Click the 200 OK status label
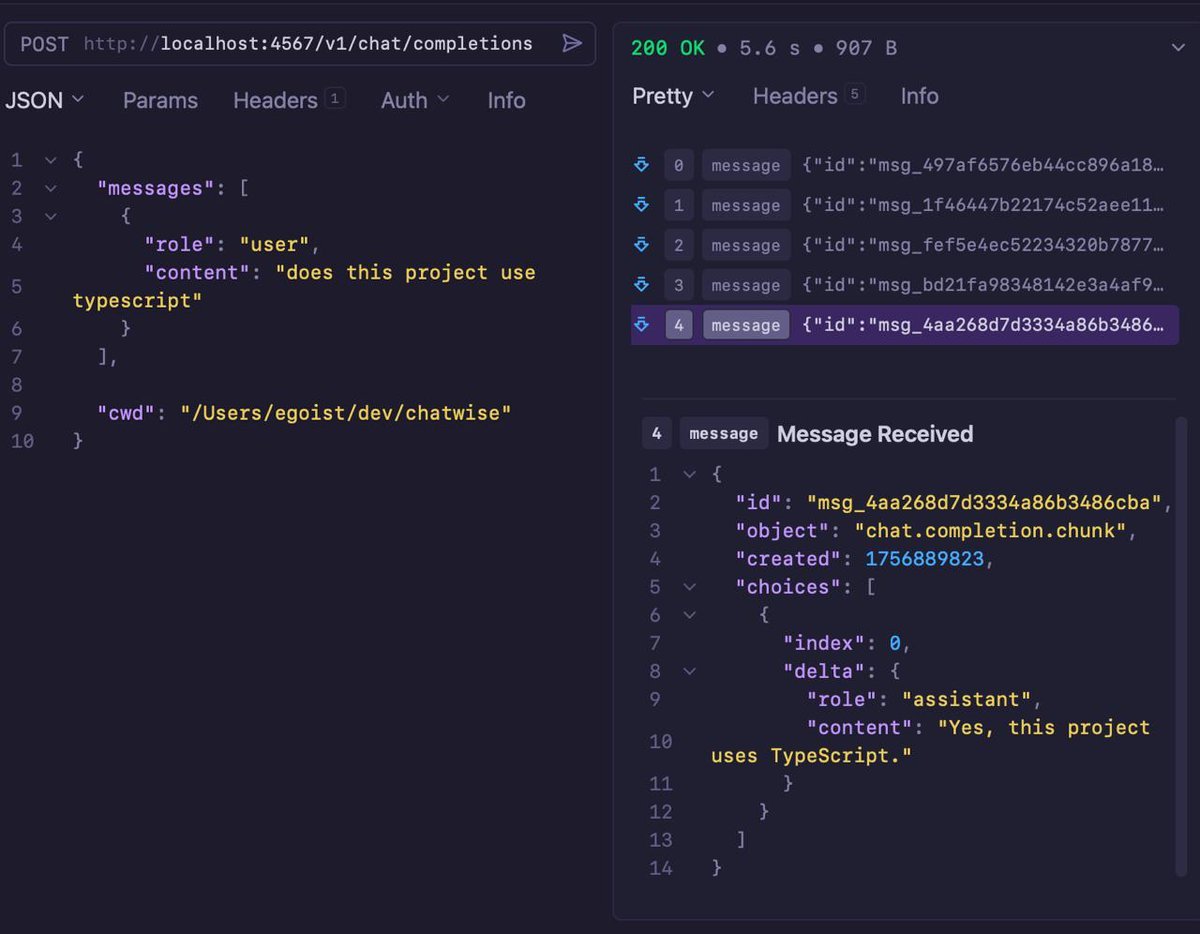1200x934 pixels. point(669,48)
